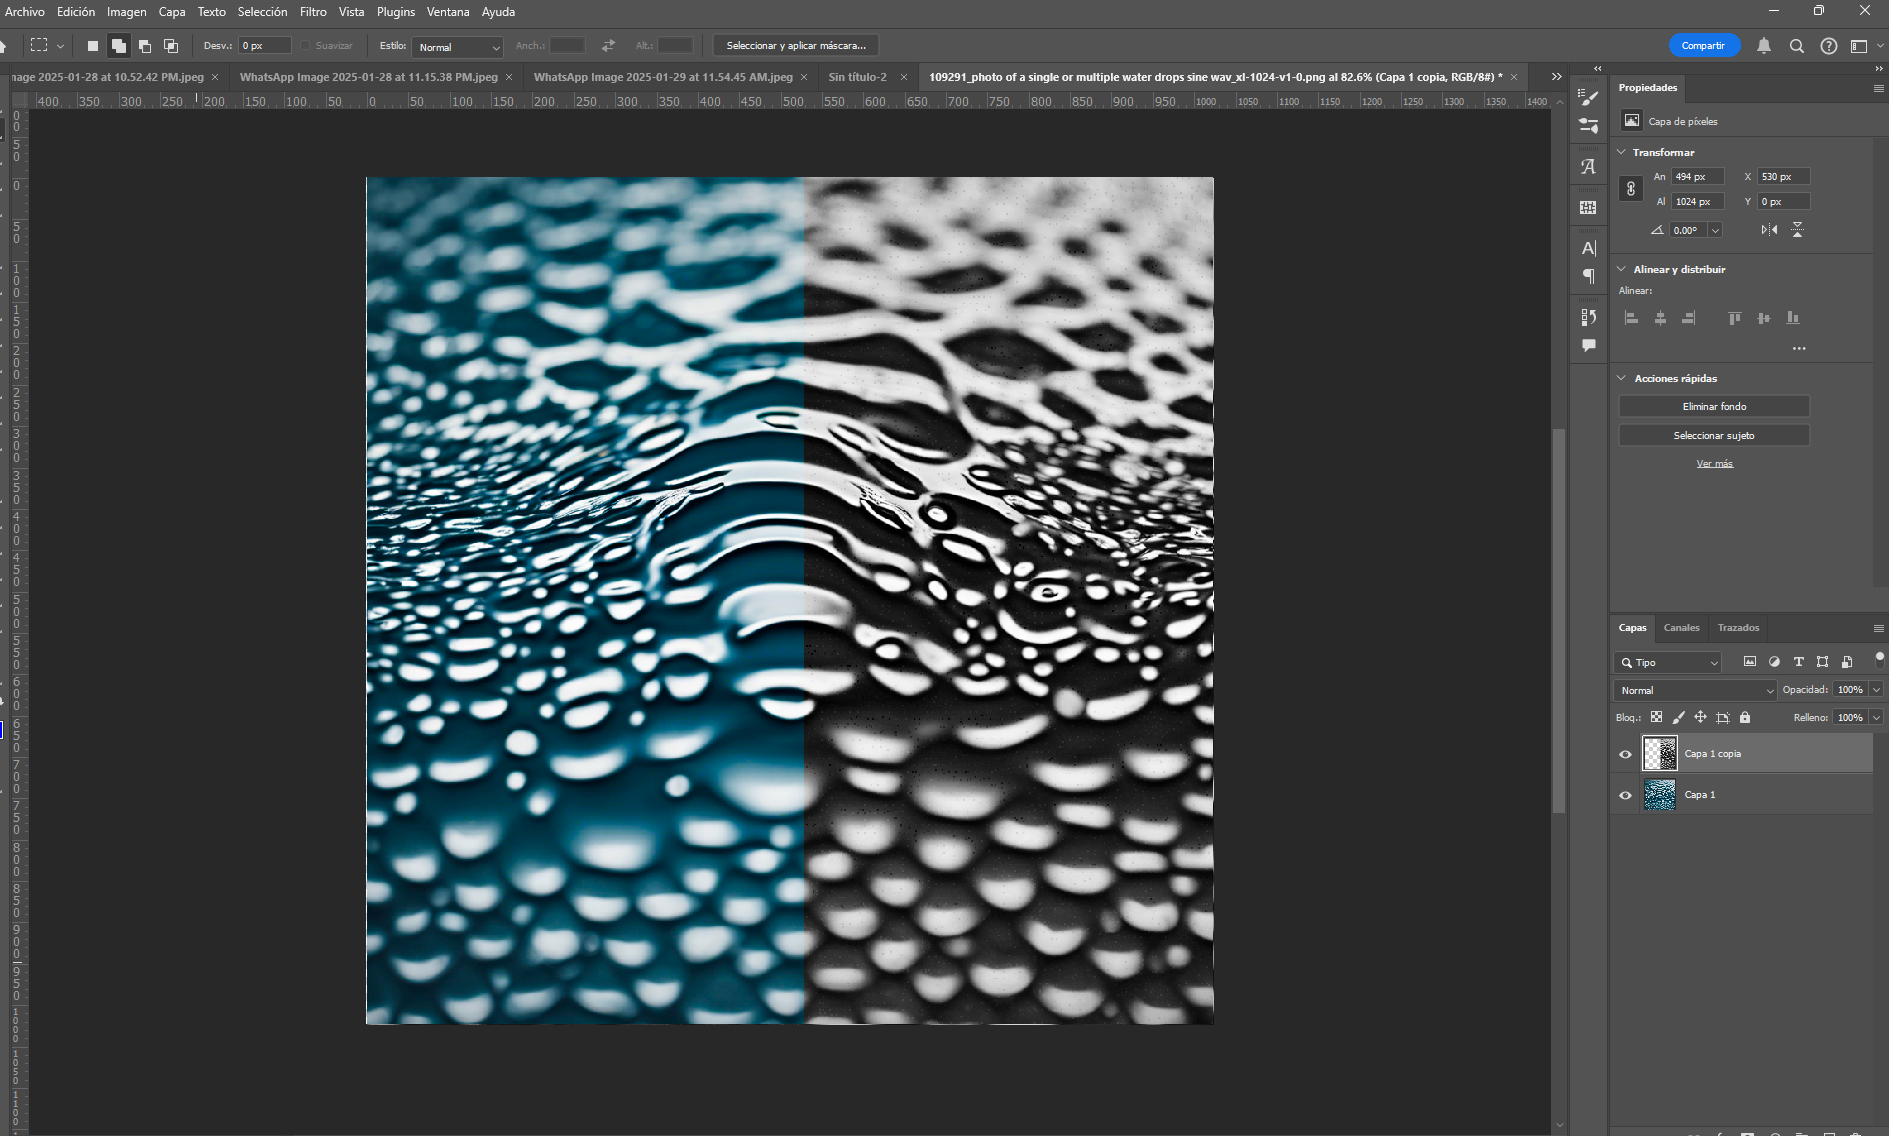Open the Estilo dropdown set to Normal
Viewport: 1889px width, 1136px height.
coord(457,47)
